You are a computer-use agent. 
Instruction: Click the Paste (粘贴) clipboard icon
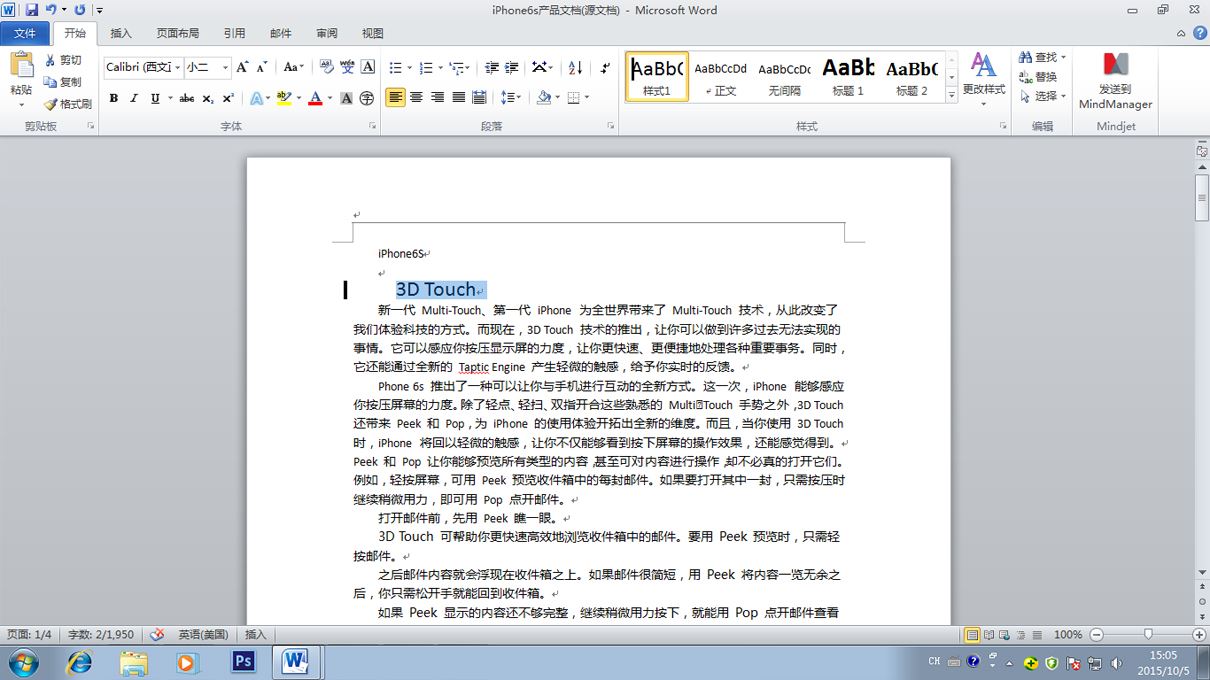[22, 66]
